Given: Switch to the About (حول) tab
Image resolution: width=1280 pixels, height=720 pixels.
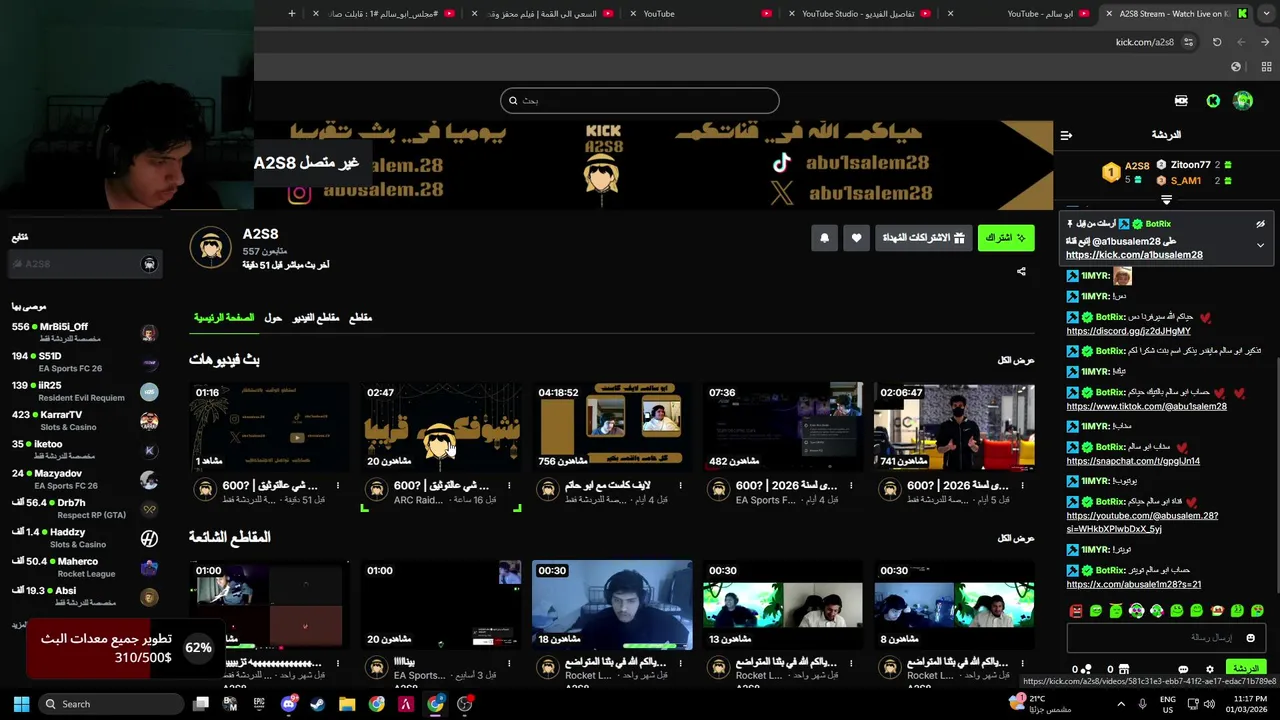Looking at the screenshot, I should coord(273,318).
